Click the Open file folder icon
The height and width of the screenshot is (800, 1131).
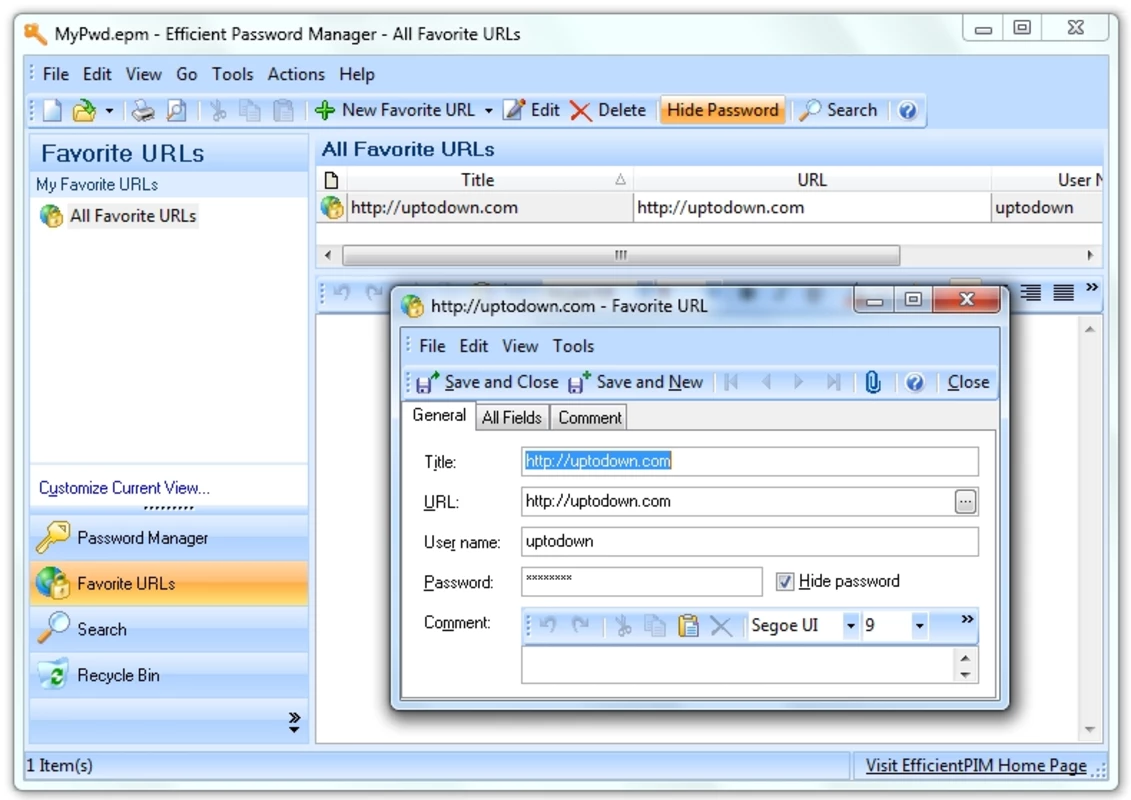pos(84,110)
